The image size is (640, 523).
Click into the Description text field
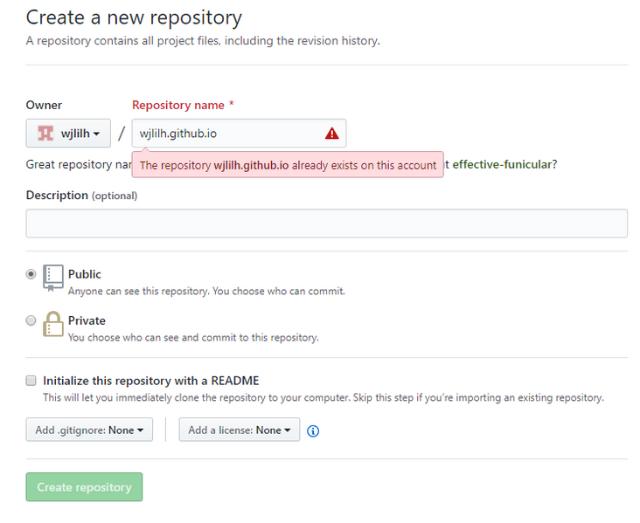(x=326, y=223)
